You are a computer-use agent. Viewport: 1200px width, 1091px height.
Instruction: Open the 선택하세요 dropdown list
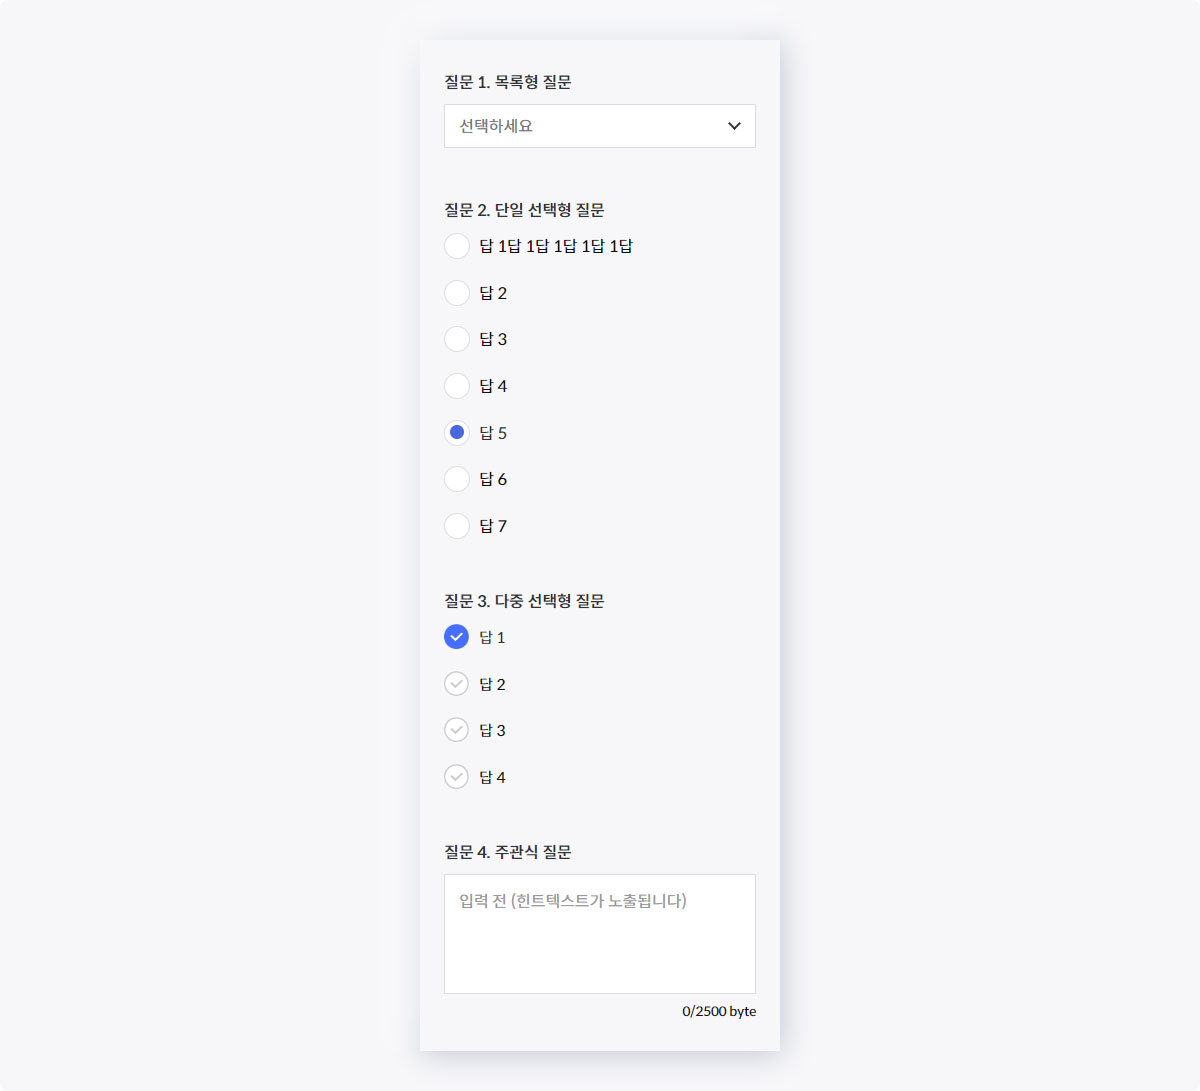[600, 126]
